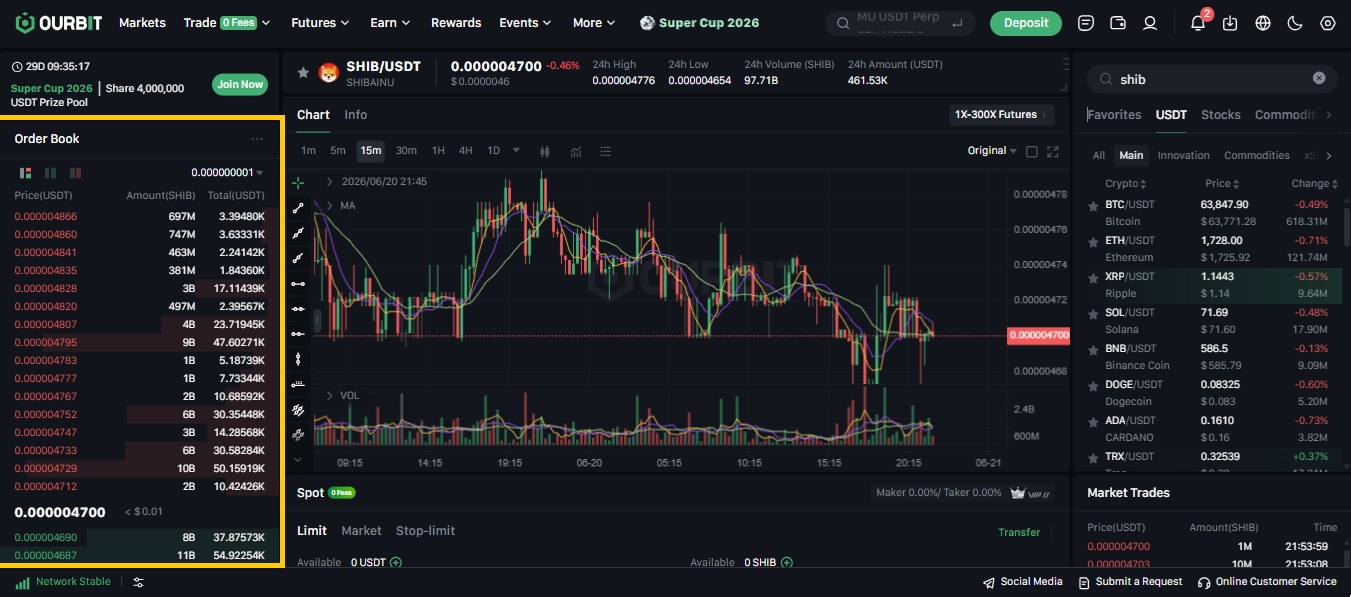Open the Trade dropdown menu

(227, 22)
